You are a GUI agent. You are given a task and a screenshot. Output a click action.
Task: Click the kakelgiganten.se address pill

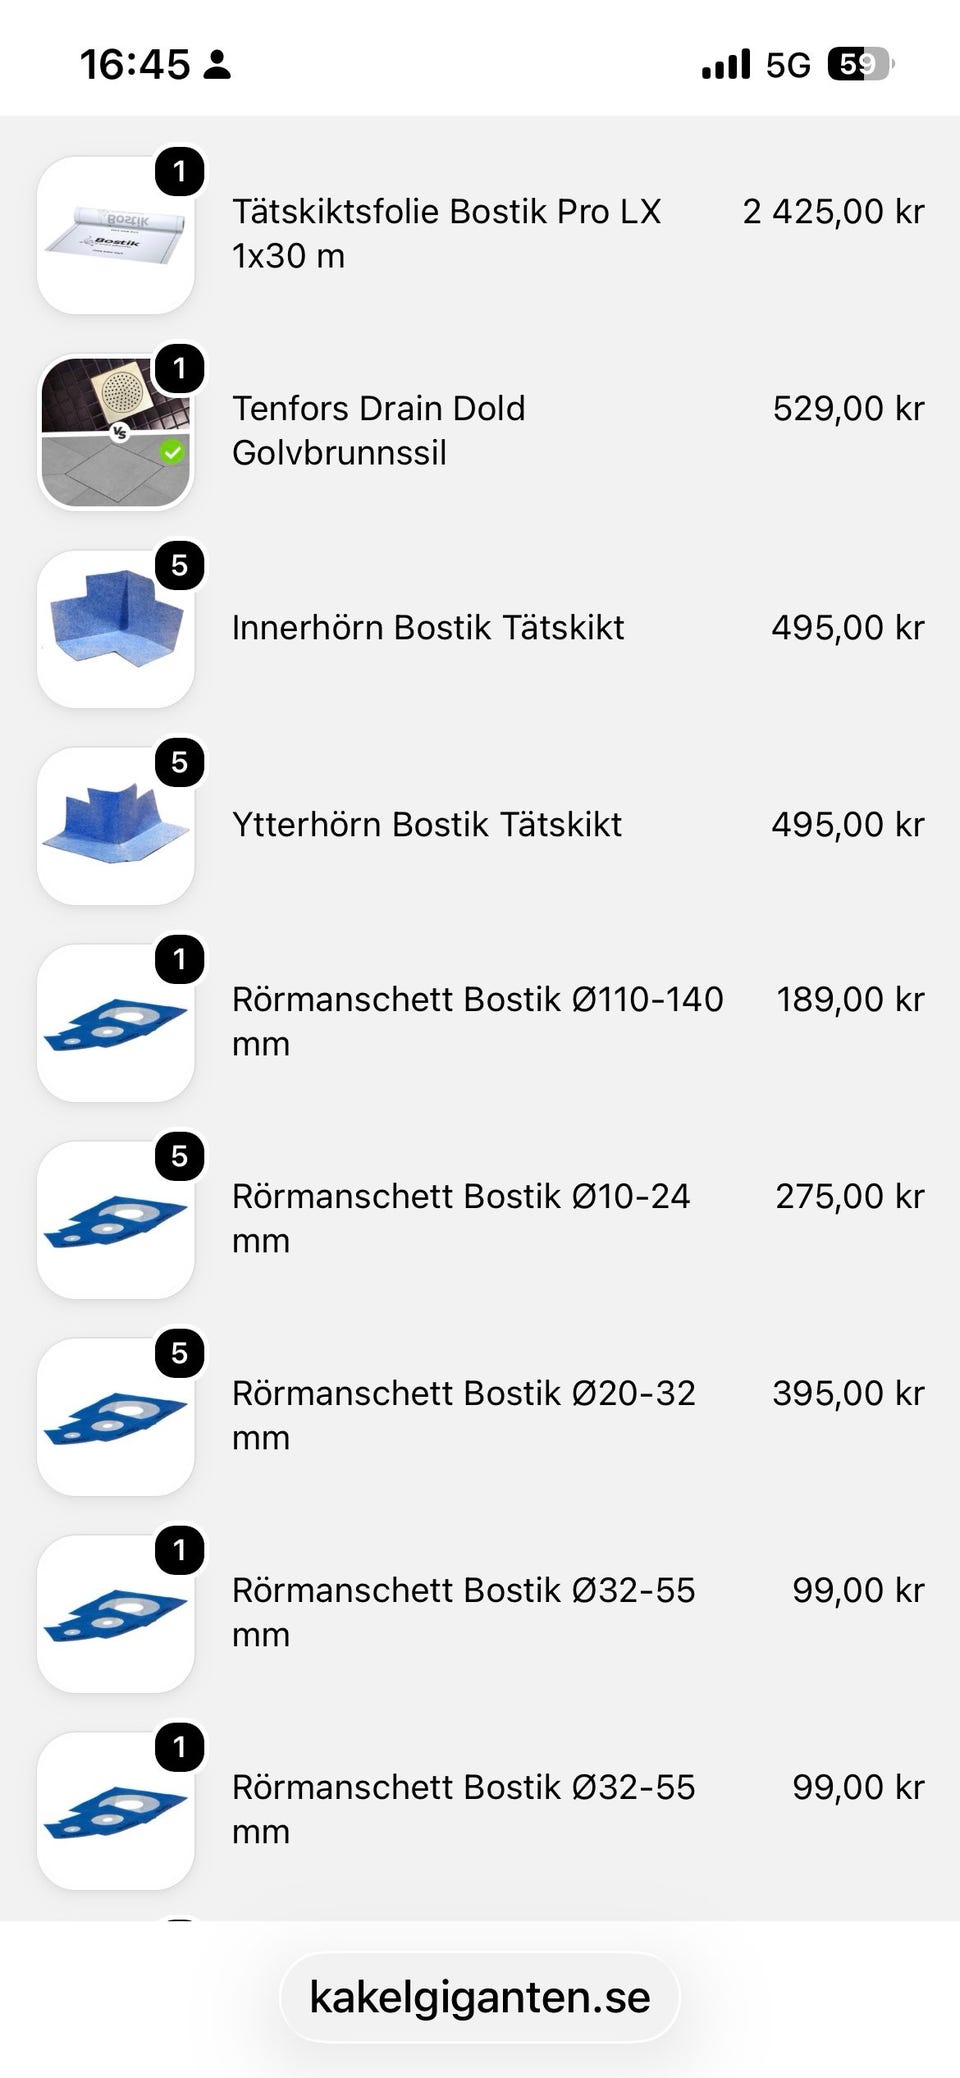[x=480, y=1997]
